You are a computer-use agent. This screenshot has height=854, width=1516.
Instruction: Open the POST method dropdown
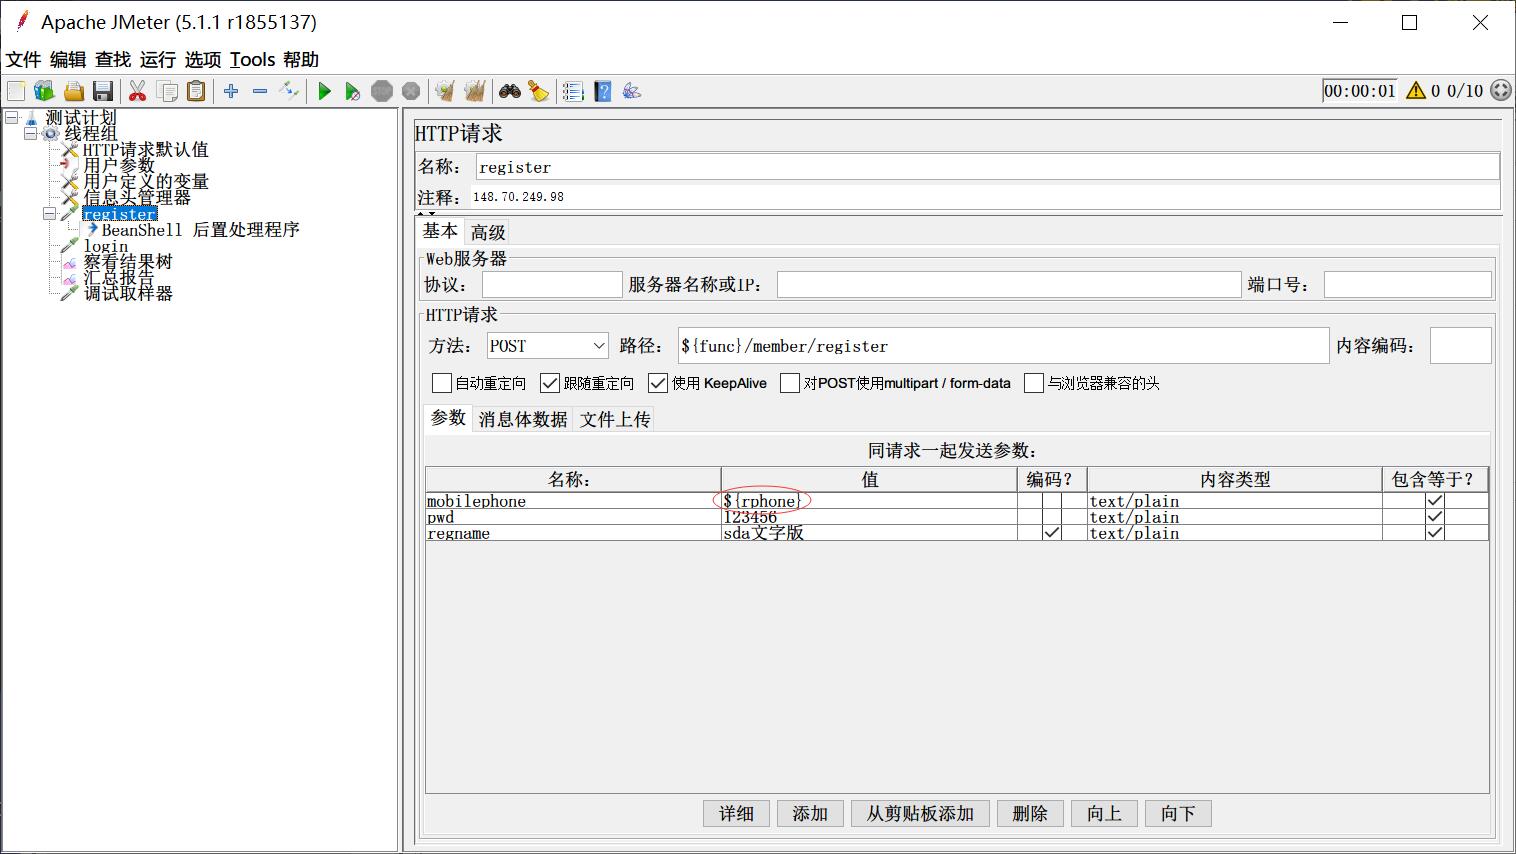coord(598,346)
